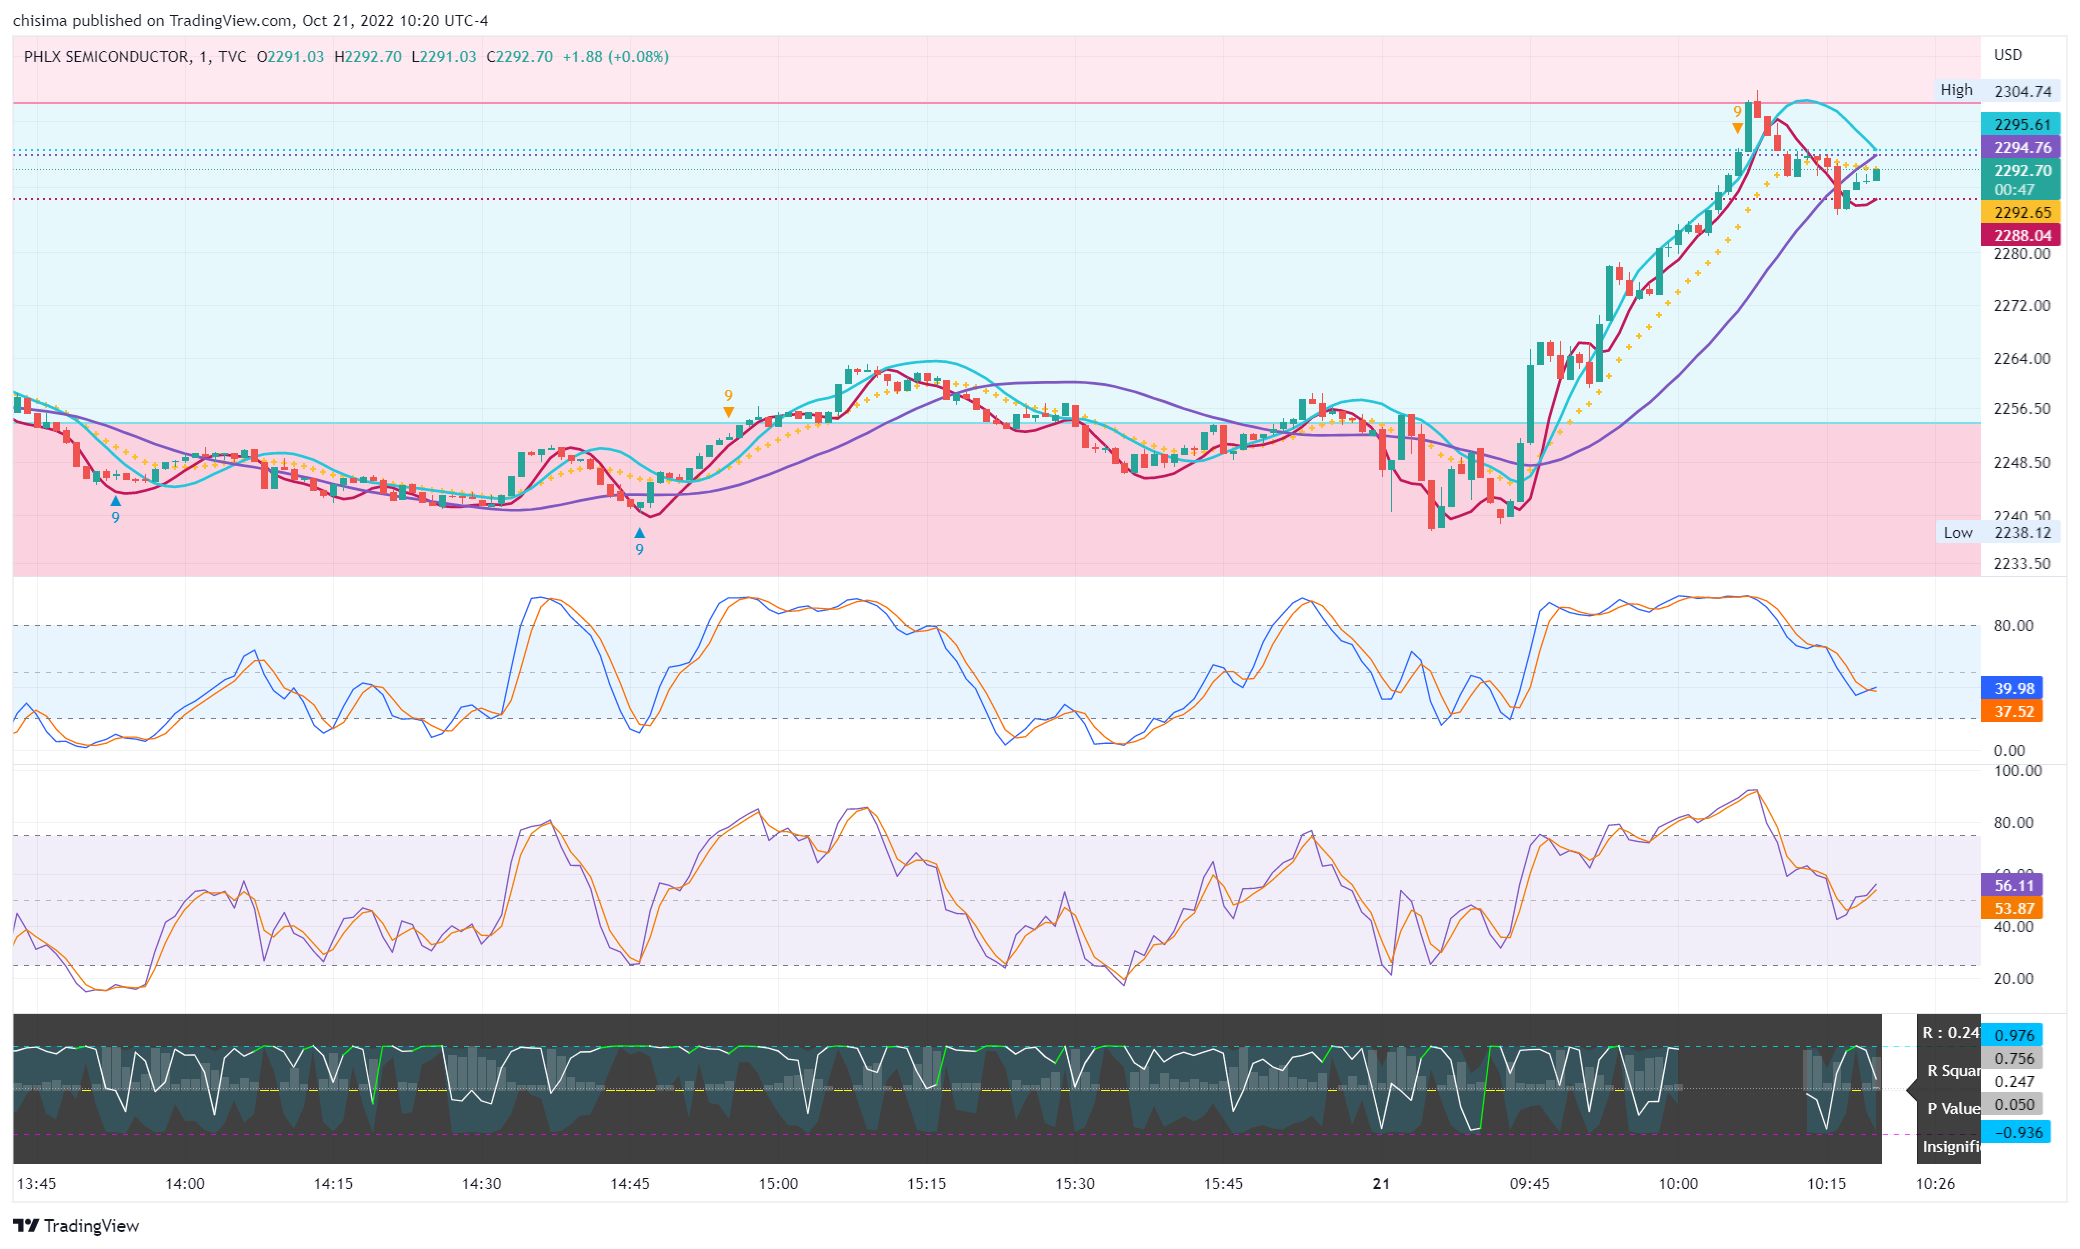Click the 15:00 time axis label

click(x=778, y=1183)
